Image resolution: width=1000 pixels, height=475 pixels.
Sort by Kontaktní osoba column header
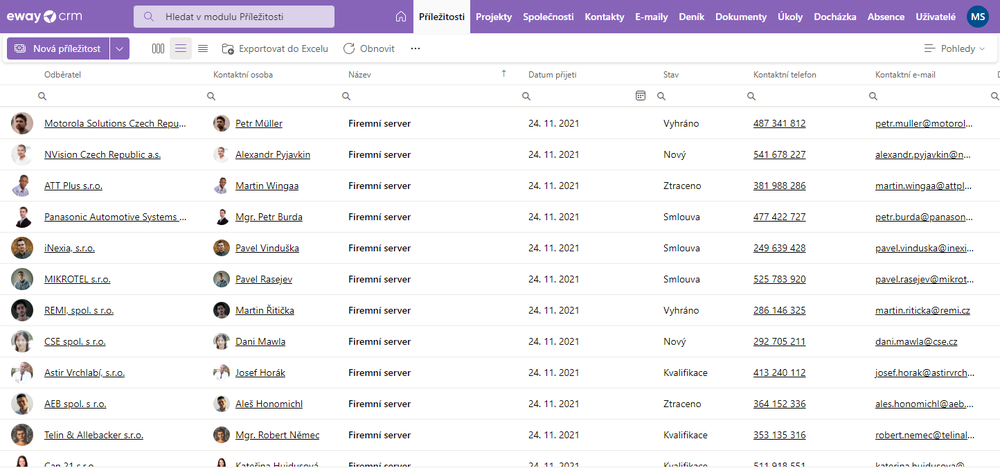pyautogui.click(x=243, y=75)
